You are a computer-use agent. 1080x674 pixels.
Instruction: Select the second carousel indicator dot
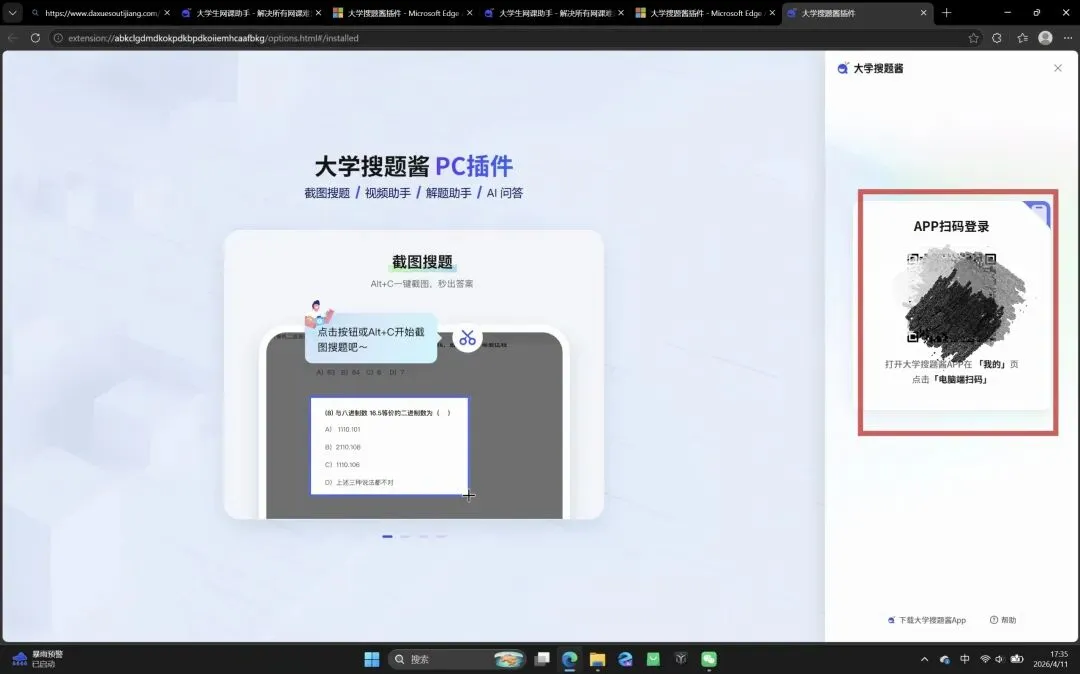pos(405,536)
